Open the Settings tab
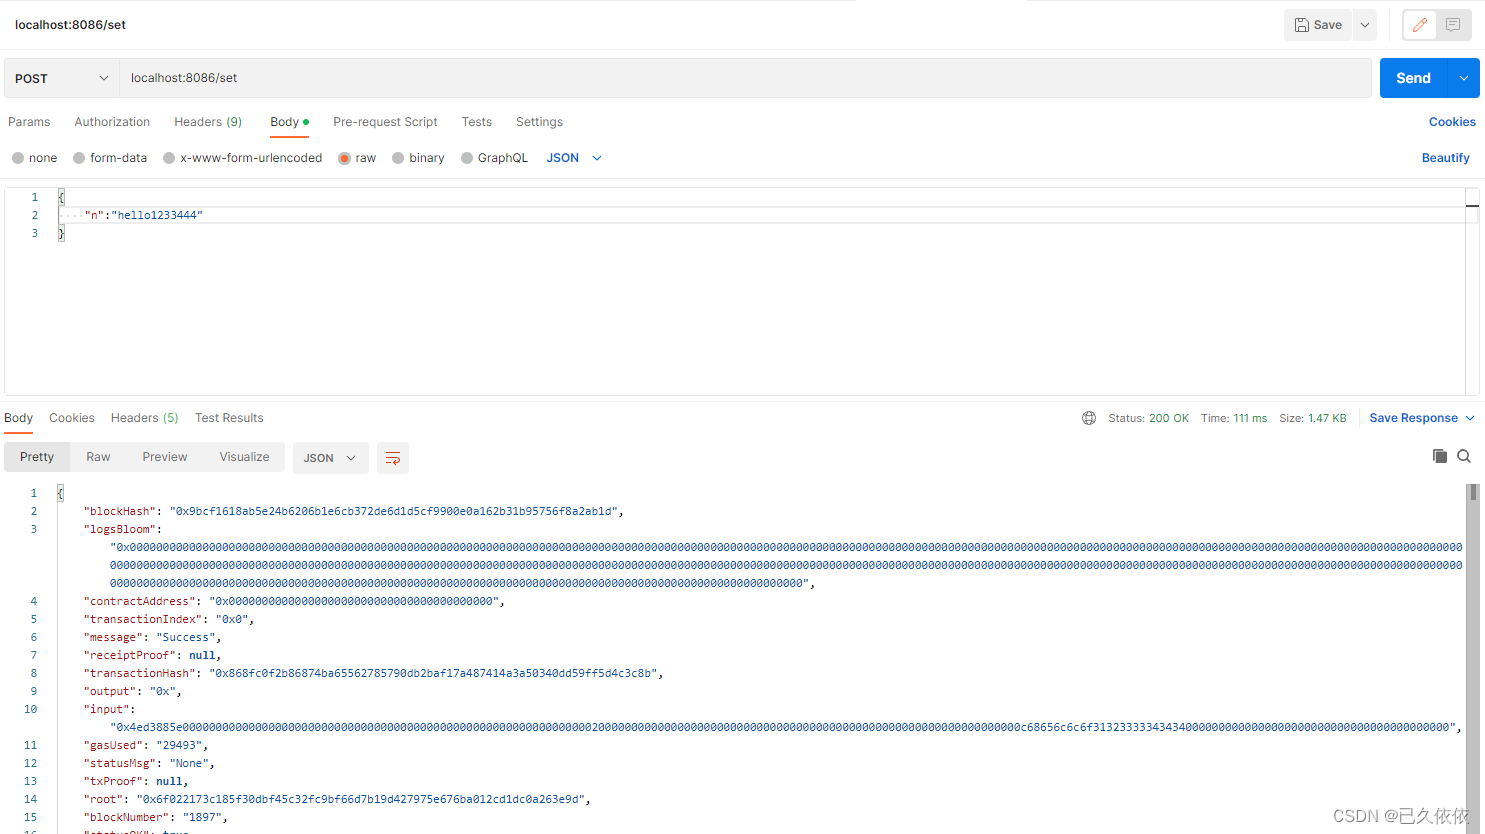Image resolution: width=1485 pixels, height=834 pixels. point(539,122)
